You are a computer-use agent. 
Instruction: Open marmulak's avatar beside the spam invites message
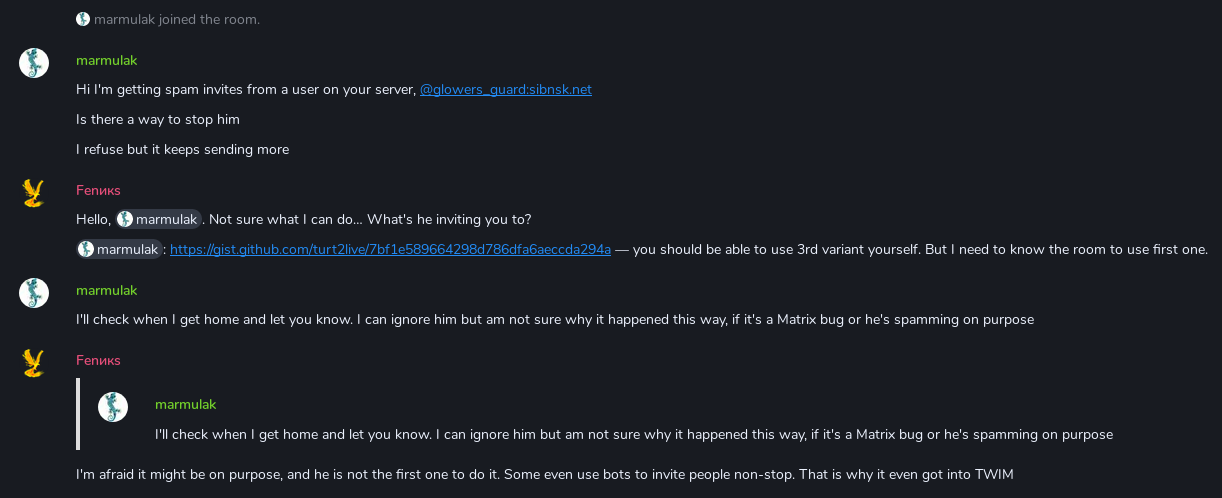[x=34, y=63]
